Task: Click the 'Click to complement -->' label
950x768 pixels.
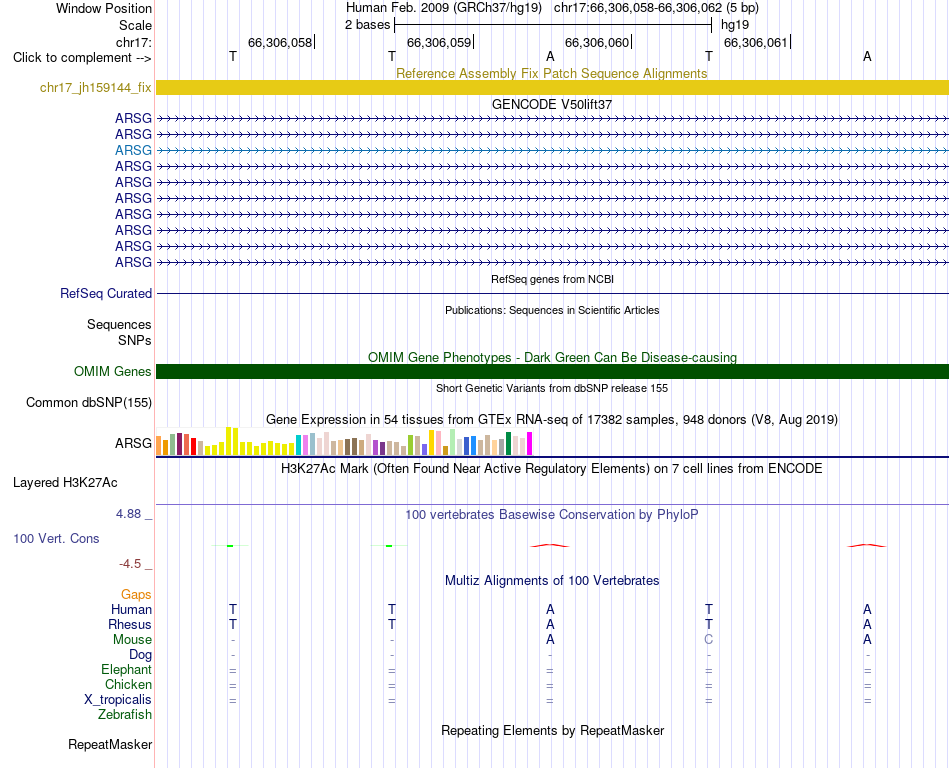Action: [x=82, y=58]
